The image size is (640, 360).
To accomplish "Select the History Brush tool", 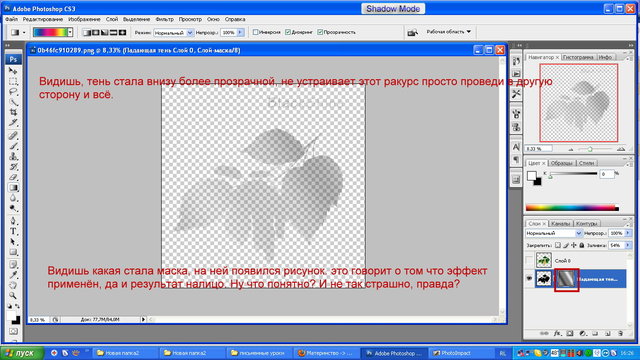I will coord(13,167).
